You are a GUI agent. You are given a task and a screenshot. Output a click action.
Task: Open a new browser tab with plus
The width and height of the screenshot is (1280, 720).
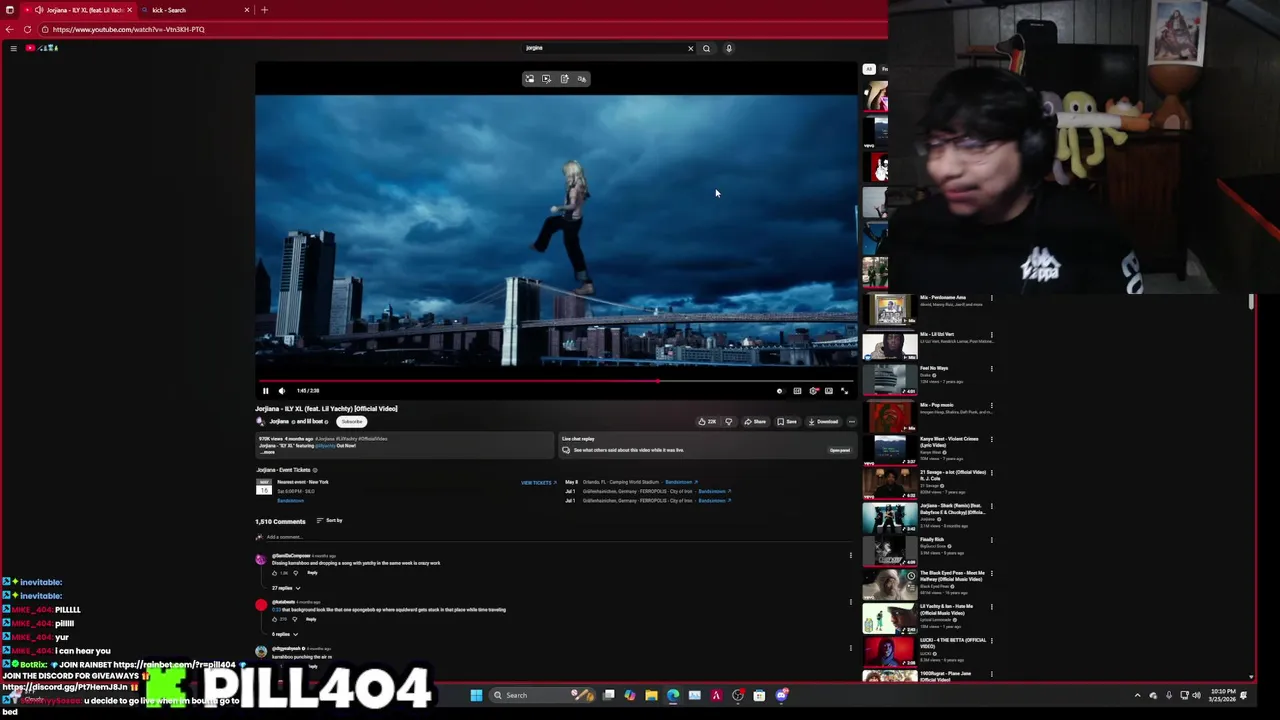(x=264, y=10)
